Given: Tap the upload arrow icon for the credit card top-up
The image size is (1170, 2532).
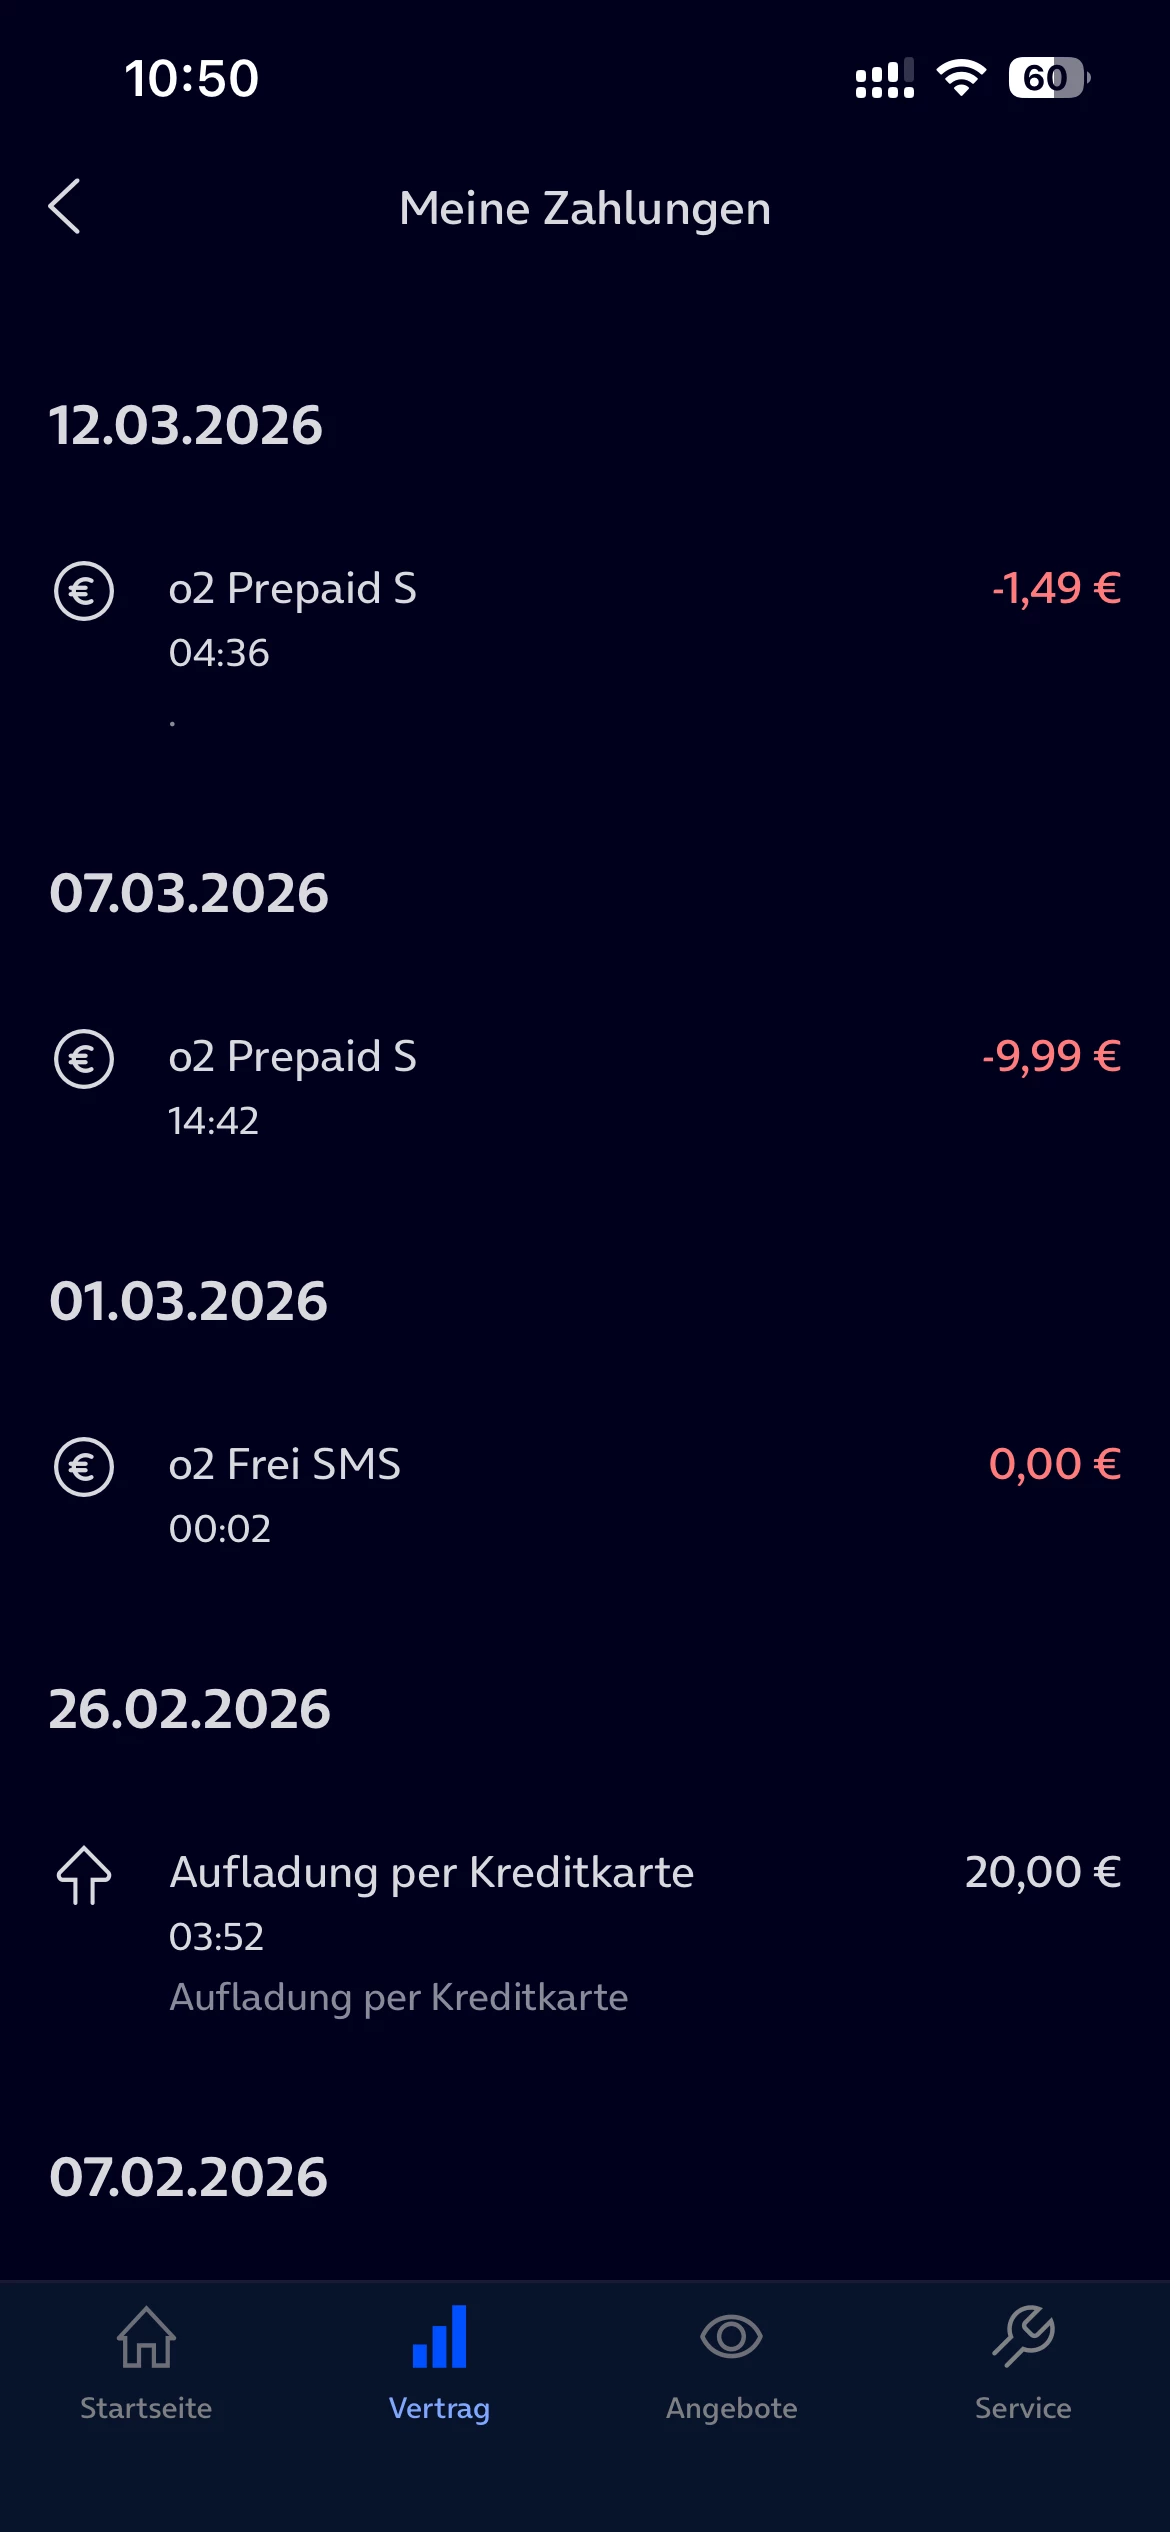Looking at the screenshot, I should pos(84,1874).
